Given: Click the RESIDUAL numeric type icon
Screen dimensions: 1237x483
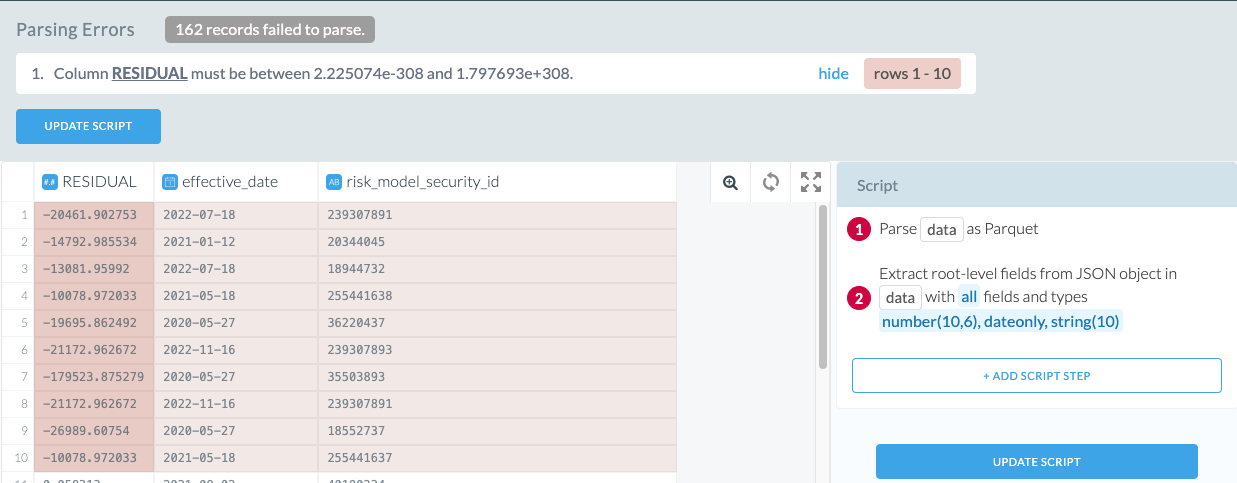Looking at the screenshot, I should tap(49, 182).
